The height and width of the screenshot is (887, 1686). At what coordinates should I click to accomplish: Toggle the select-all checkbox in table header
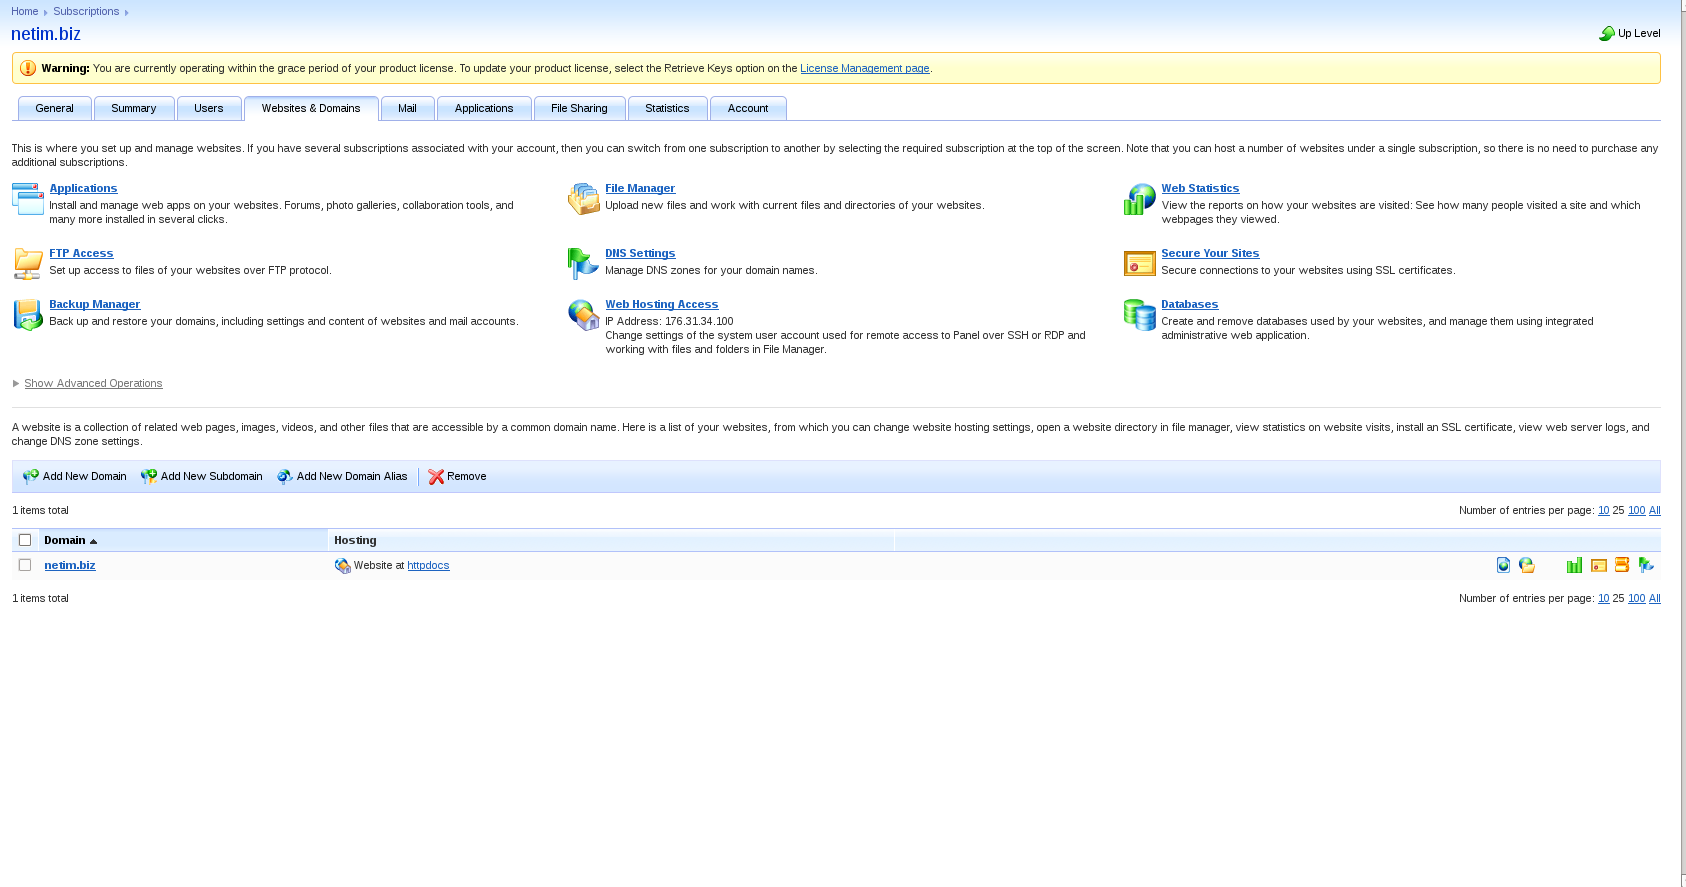pyautogui.click(x=25, y=540)
